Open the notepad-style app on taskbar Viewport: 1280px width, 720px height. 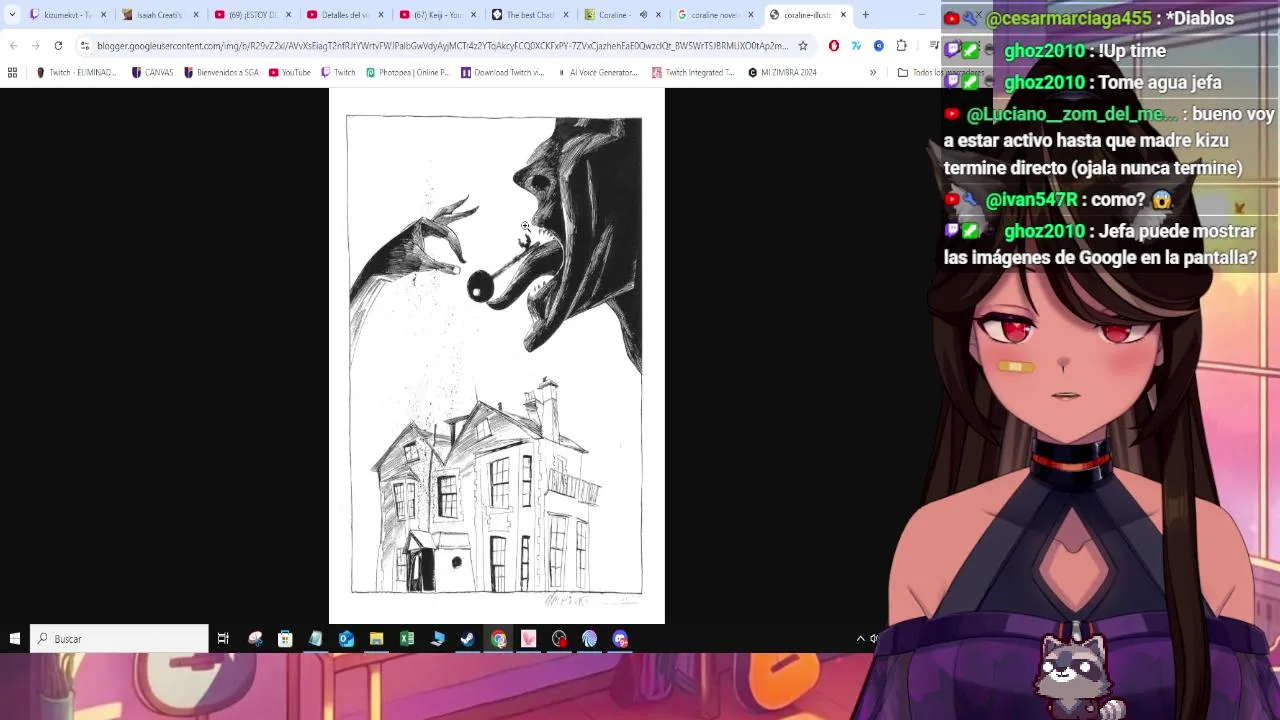coord(316,639)
